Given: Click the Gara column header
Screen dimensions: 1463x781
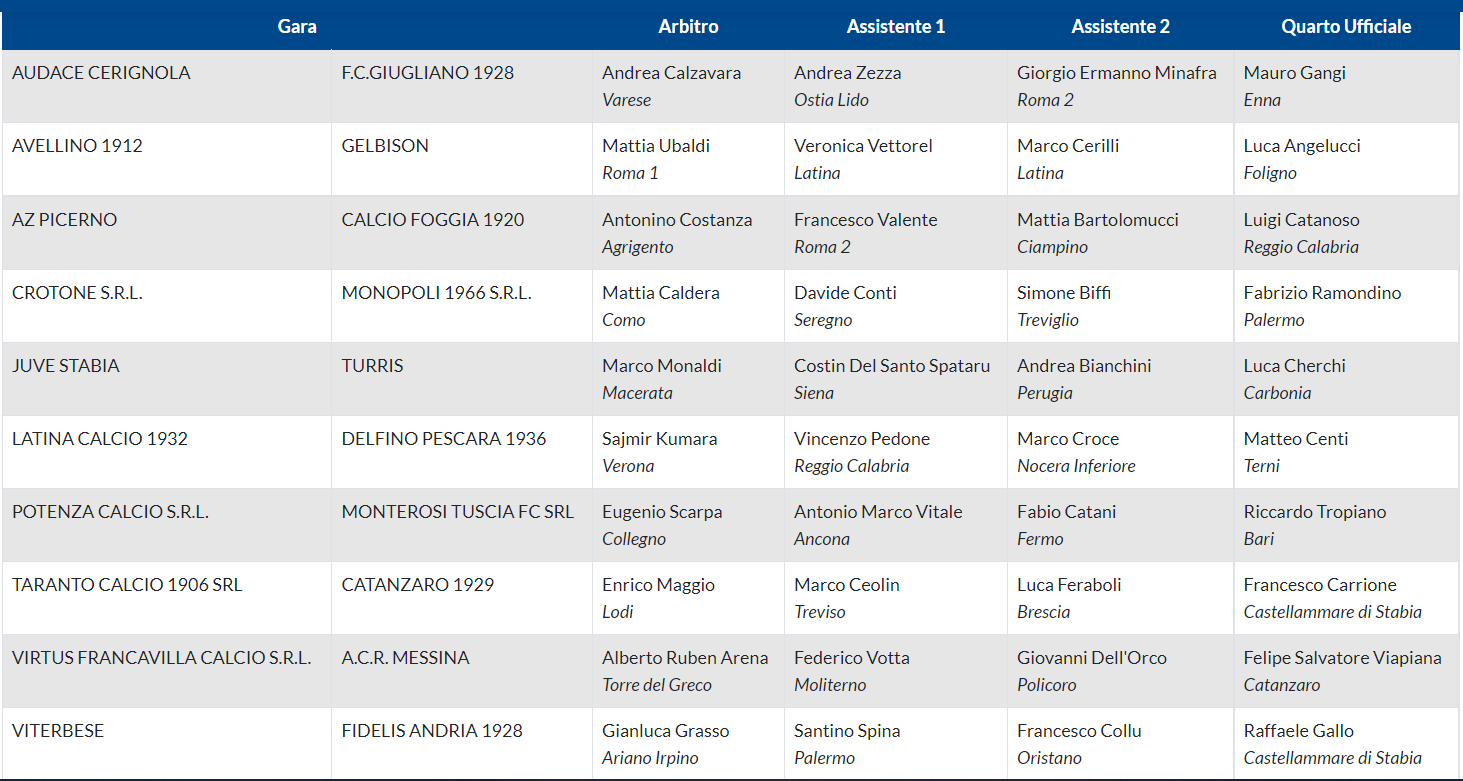Looking at the screenshot, I should pyautogui.click(x=297, y=27).
